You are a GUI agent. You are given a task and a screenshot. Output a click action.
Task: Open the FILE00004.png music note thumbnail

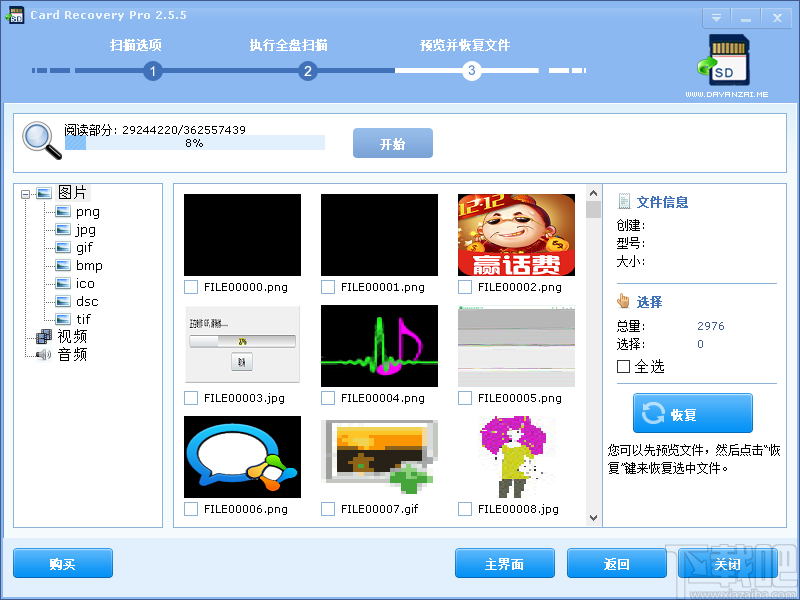point(379,346)
